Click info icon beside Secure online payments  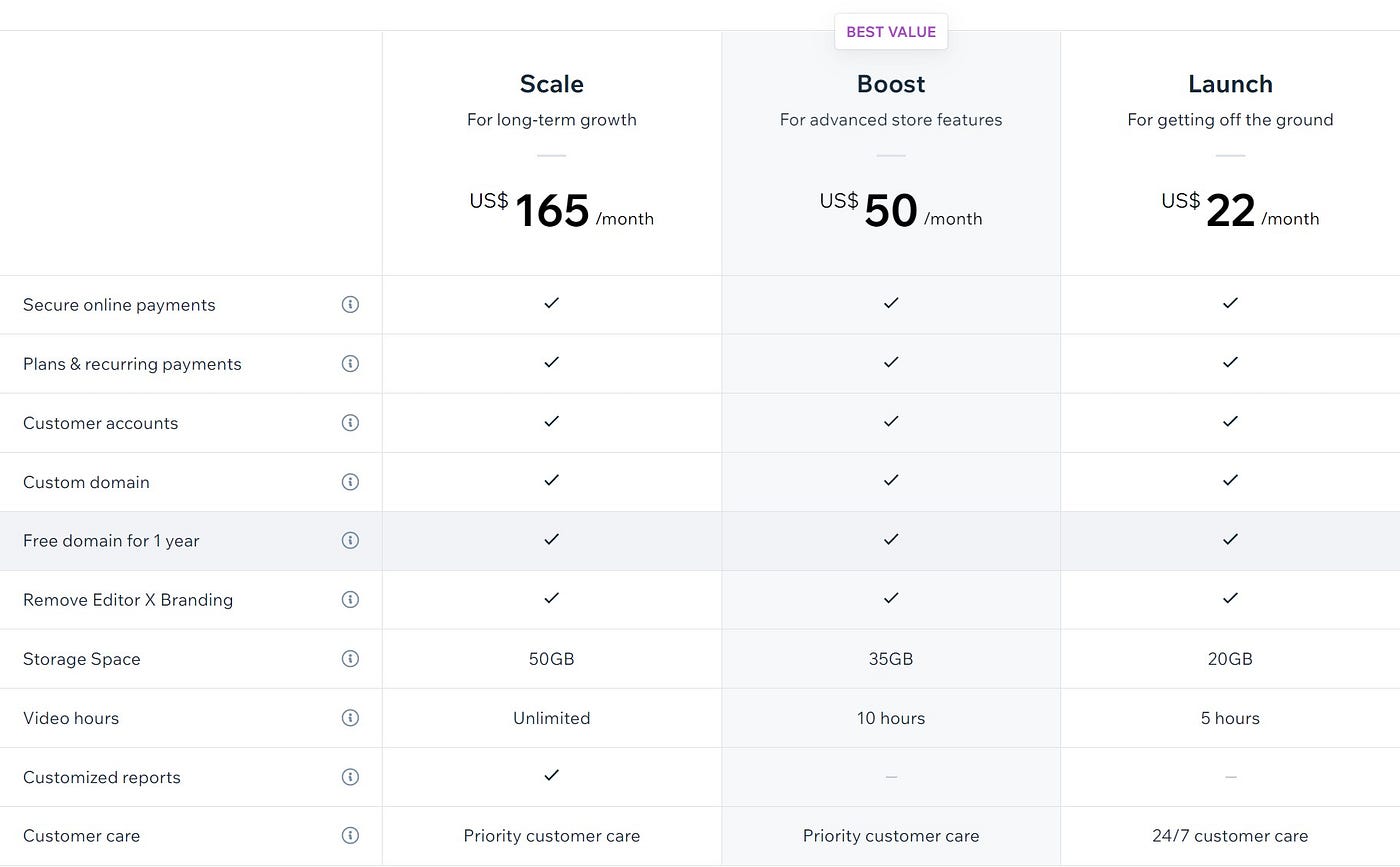(x=350, y=305)
